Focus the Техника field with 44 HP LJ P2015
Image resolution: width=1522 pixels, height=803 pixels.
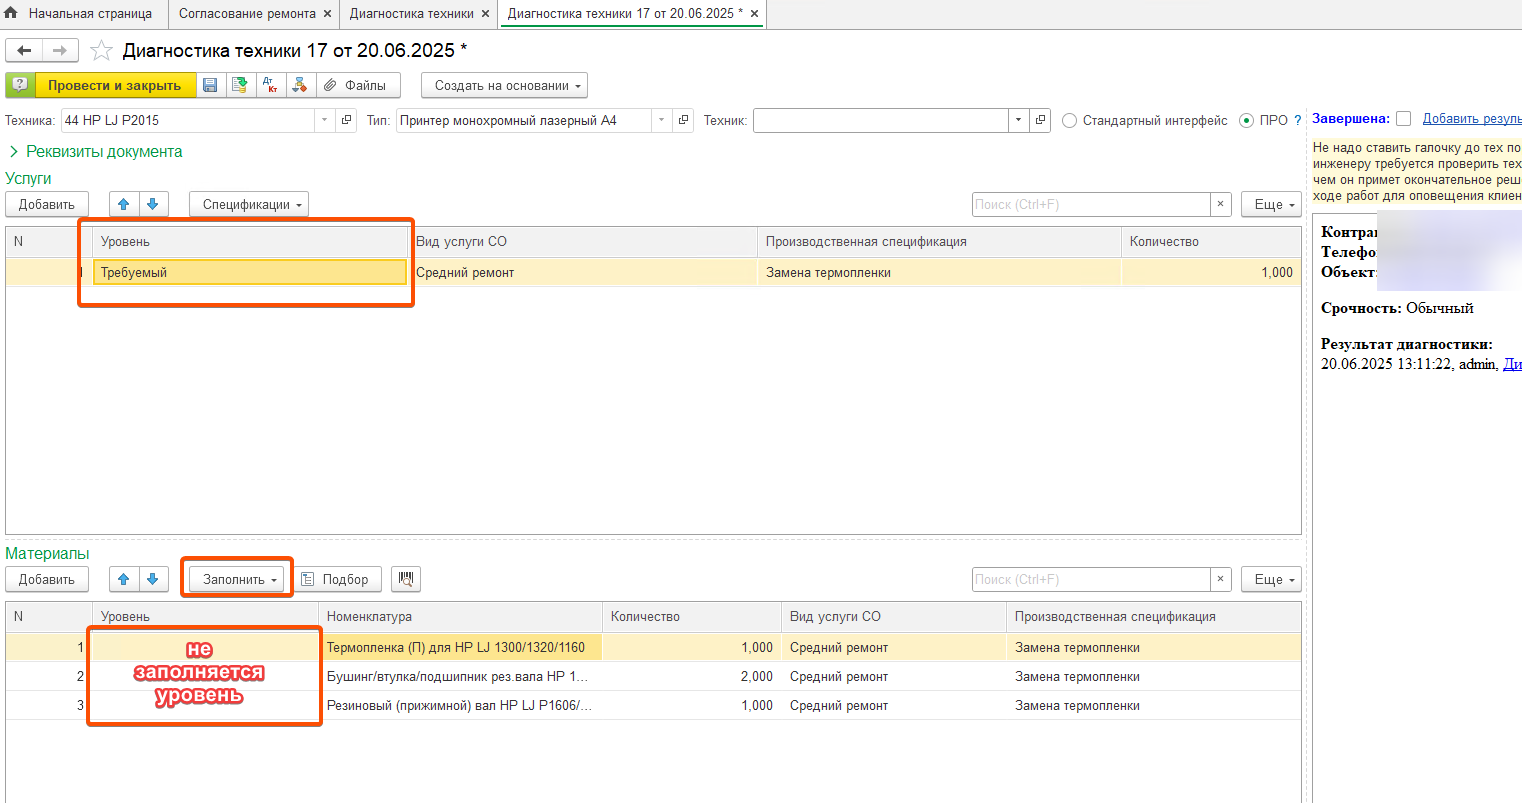(188, 120)
